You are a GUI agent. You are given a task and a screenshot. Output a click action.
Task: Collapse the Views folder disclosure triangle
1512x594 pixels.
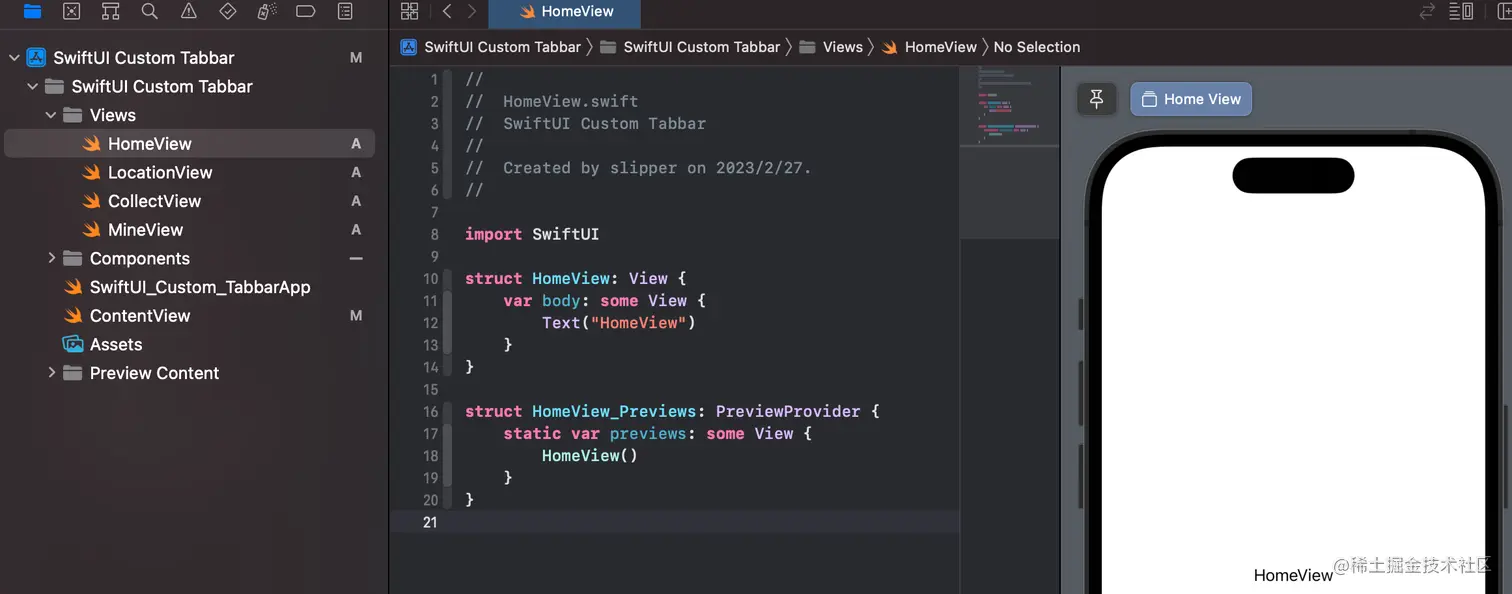click(x=51, y=115)
